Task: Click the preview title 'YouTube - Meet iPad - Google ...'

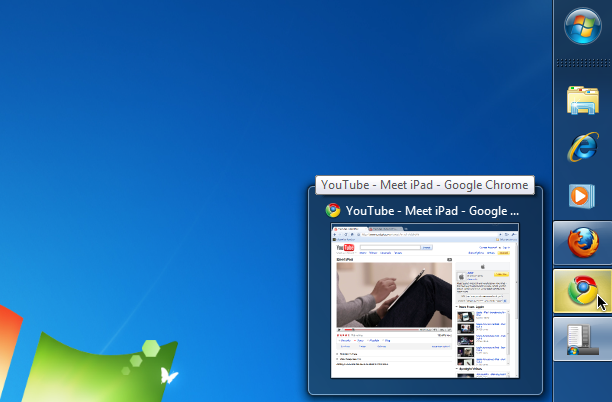Action: (x=432, y=211)
